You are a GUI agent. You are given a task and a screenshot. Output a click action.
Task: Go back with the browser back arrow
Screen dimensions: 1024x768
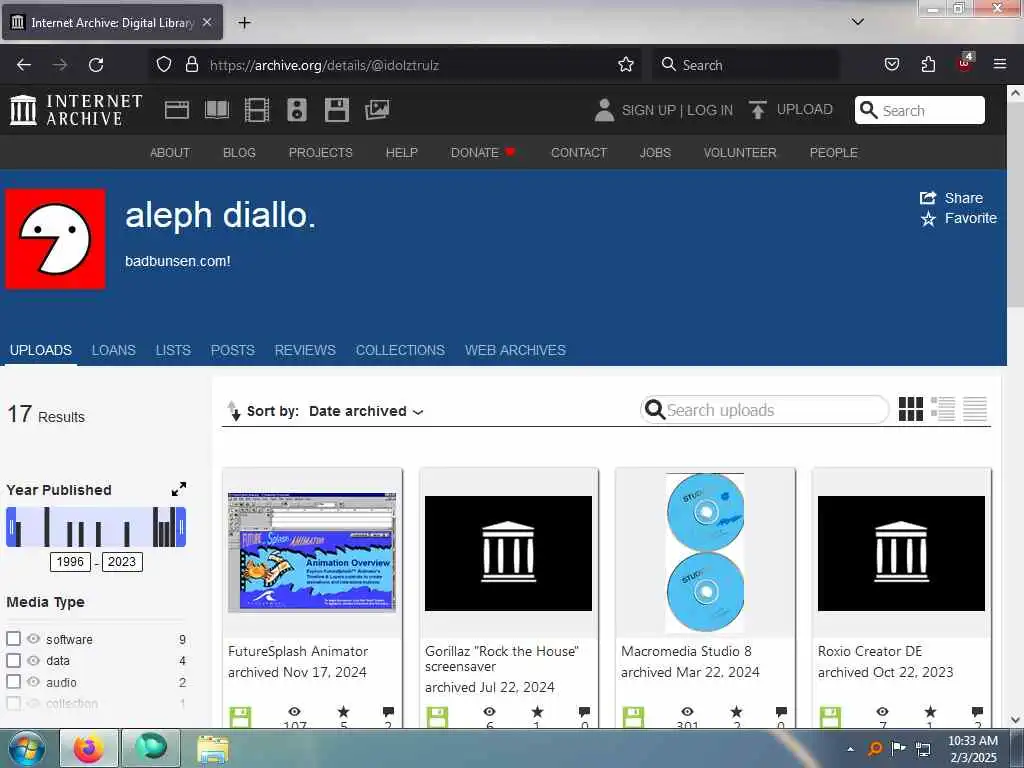(24, 65)
